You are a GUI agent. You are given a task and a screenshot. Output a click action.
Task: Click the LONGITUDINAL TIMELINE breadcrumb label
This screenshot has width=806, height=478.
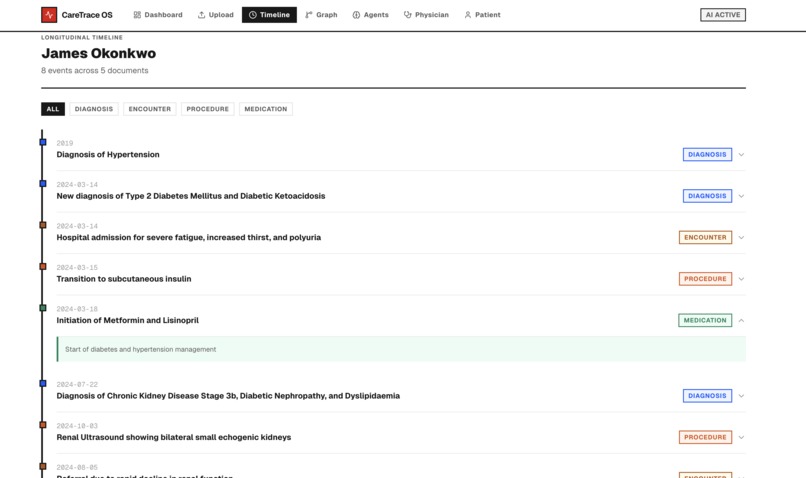[82, 38]
